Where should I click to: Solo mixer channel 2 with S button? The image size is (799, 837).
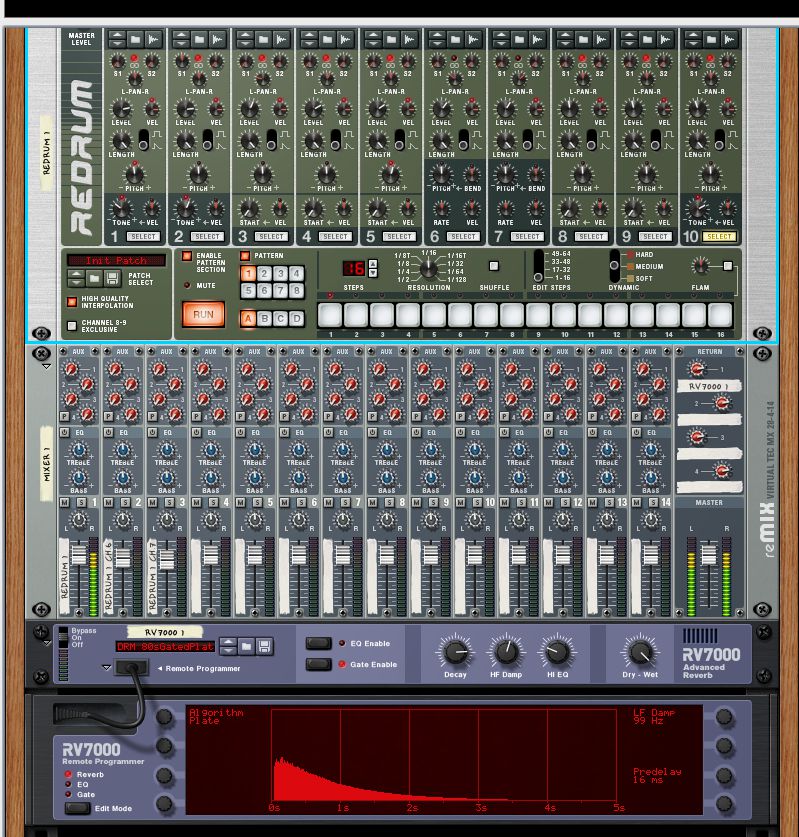pyautogui.click(x=125, y=502)
